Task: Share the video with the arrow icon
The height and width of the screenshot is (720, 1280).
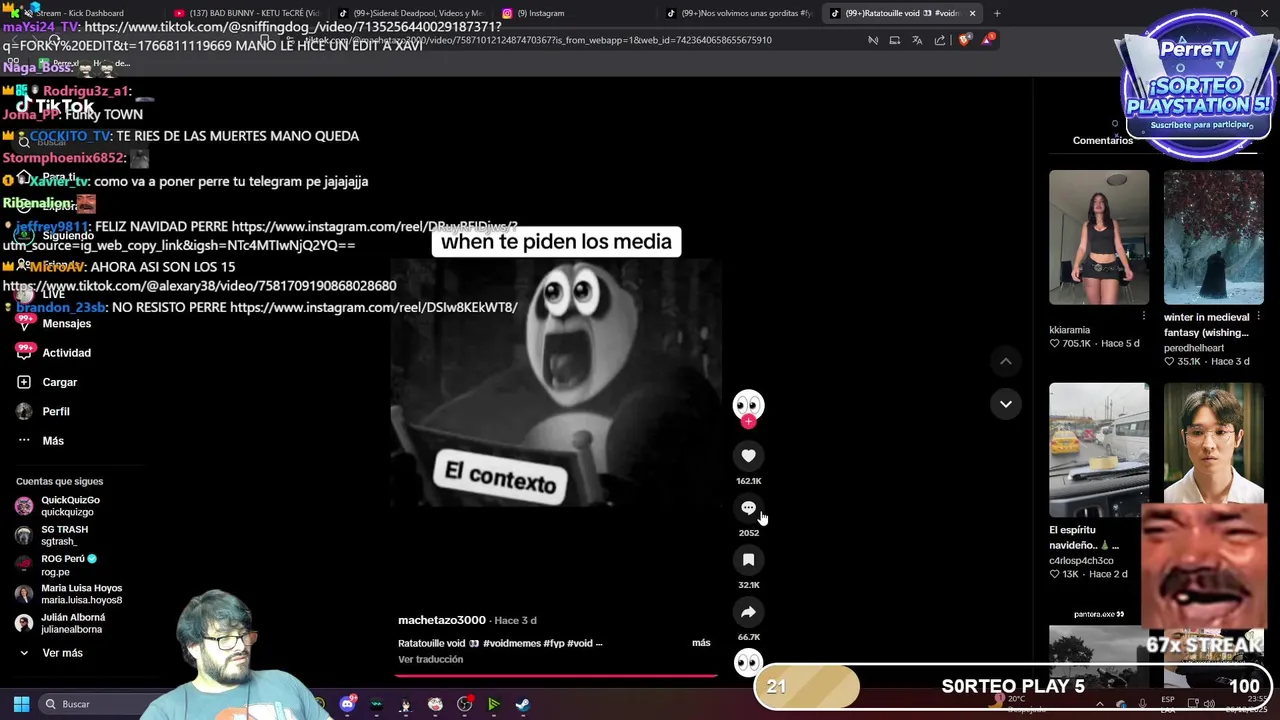Action: pyautogui.click(x=748, y=612)
